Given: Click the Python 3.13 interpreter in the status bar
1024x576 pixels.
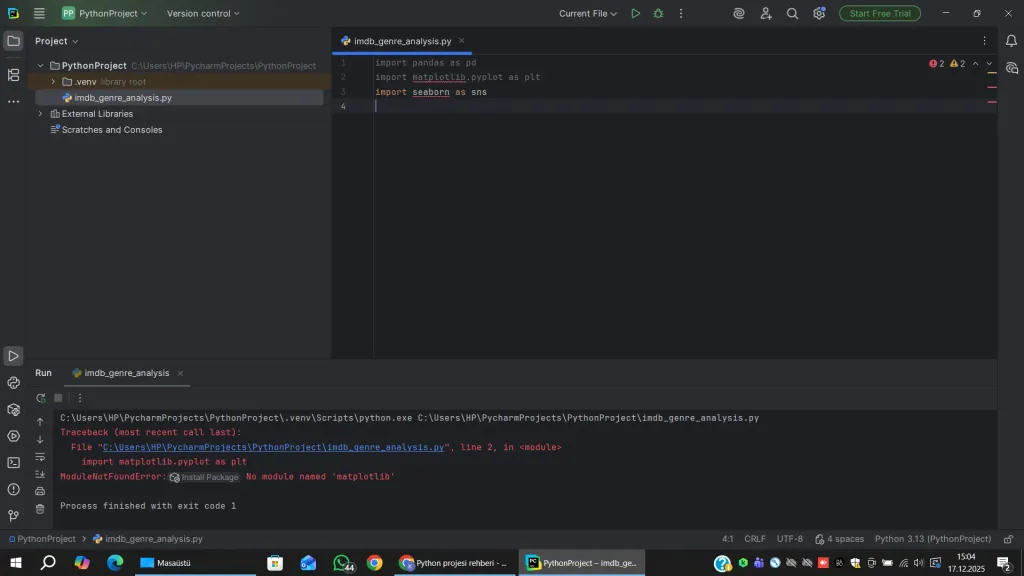Looking at the screenshot, I should [932, 539].
